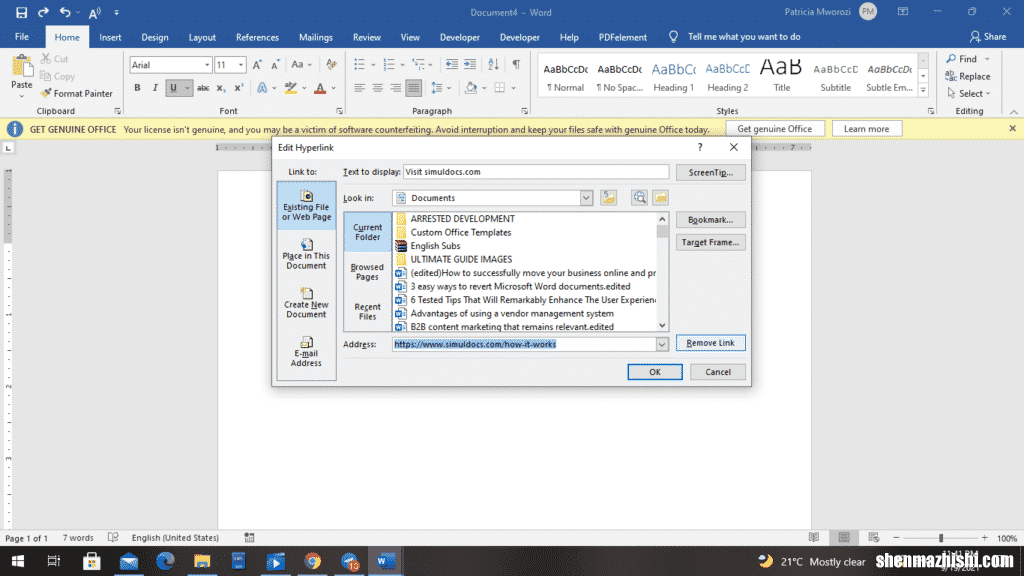Select E-mail Address link option
1024x576 pixels.
click(306, 352)
